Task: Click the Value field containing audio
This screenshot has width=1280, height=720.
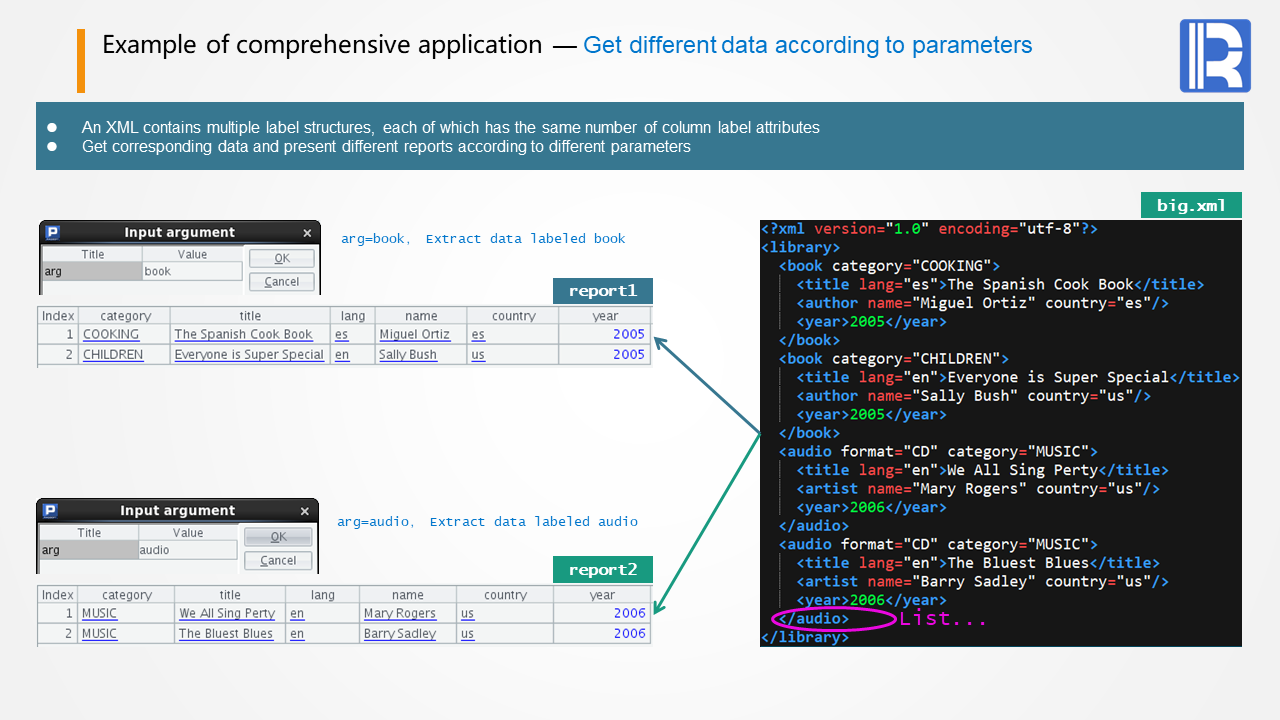Action: tap(188, 550)
